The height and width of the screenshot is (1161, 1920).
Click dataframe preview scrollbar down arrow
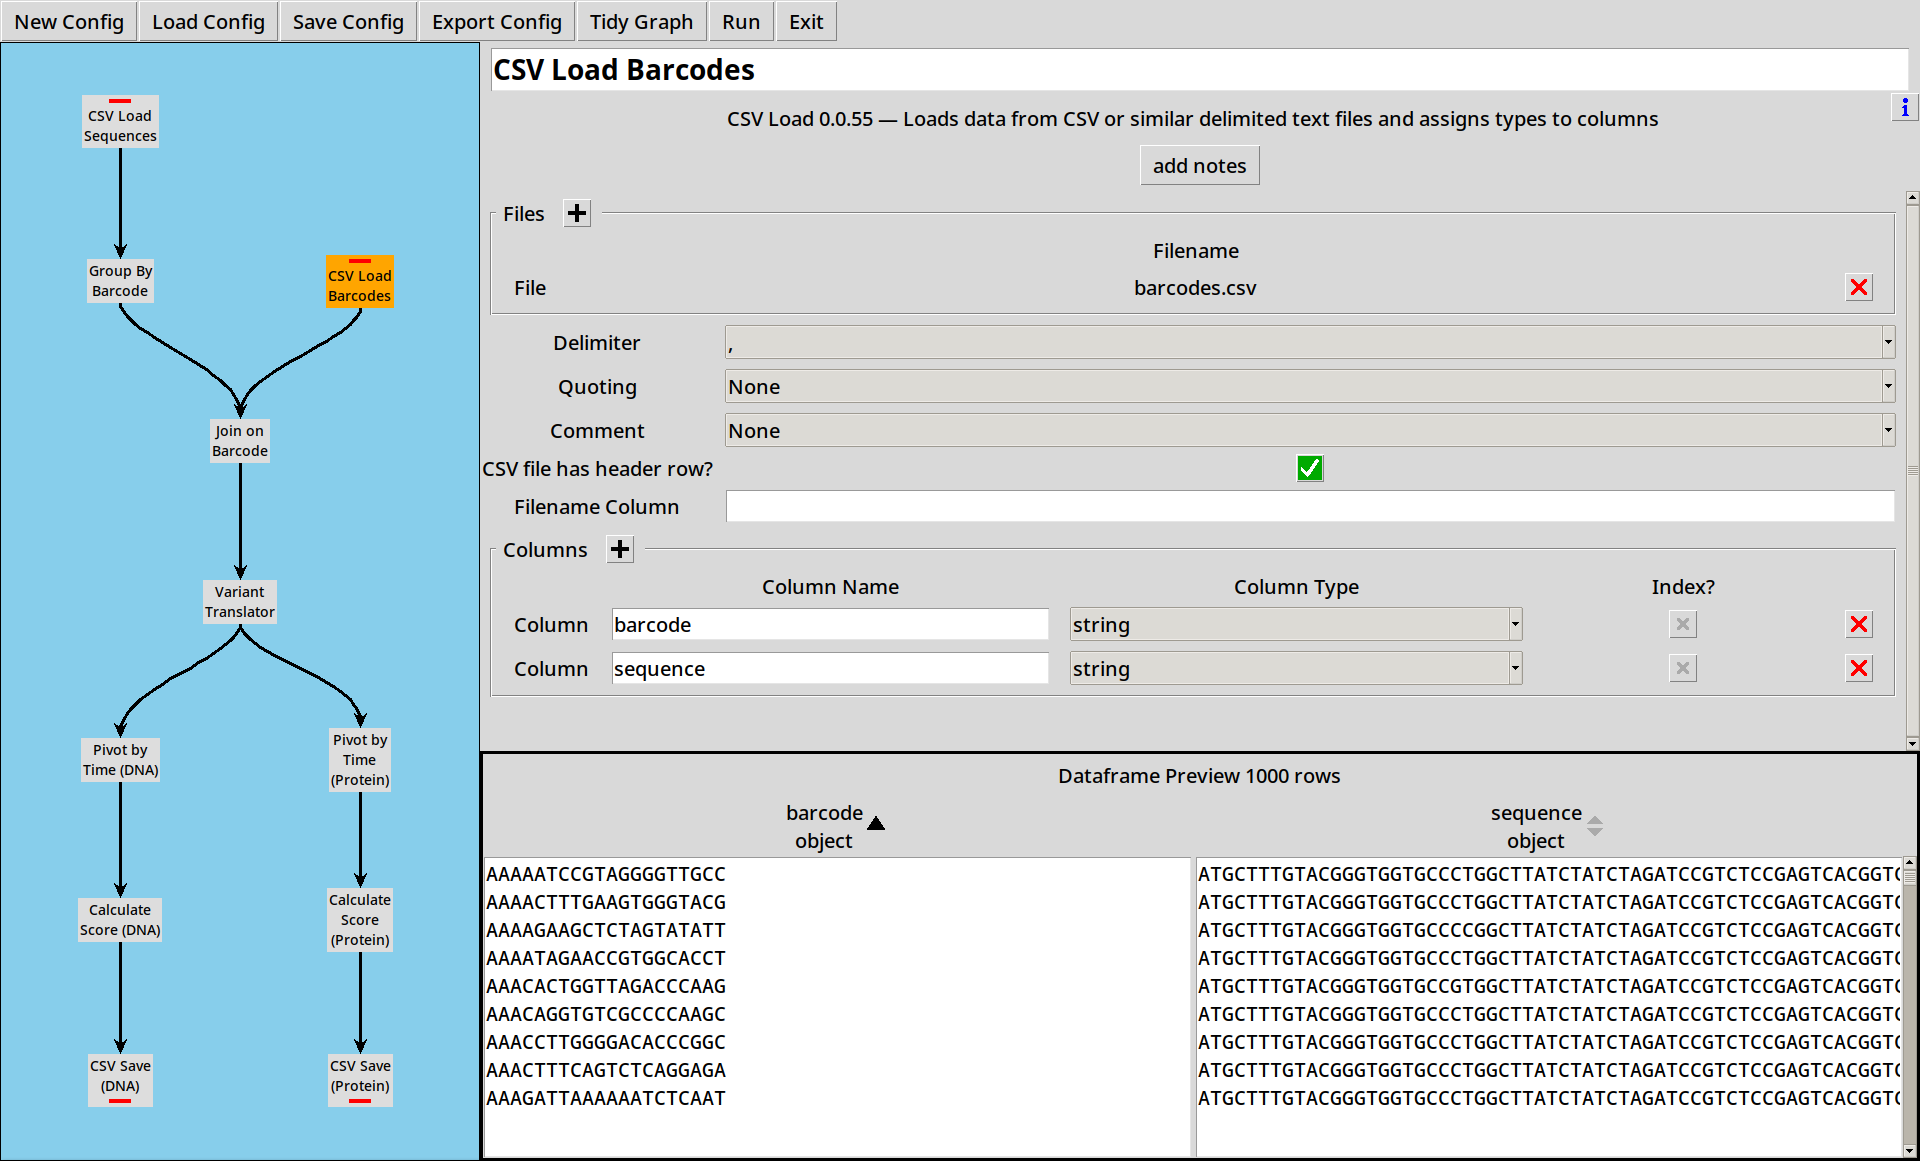pos(1909,1150)
